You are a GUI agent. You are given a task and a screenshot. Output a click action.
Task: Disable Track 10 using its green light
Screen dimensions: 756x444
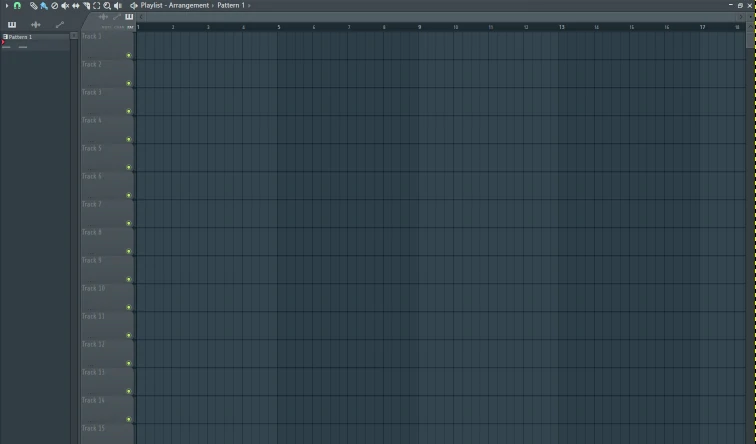[129, 307]
